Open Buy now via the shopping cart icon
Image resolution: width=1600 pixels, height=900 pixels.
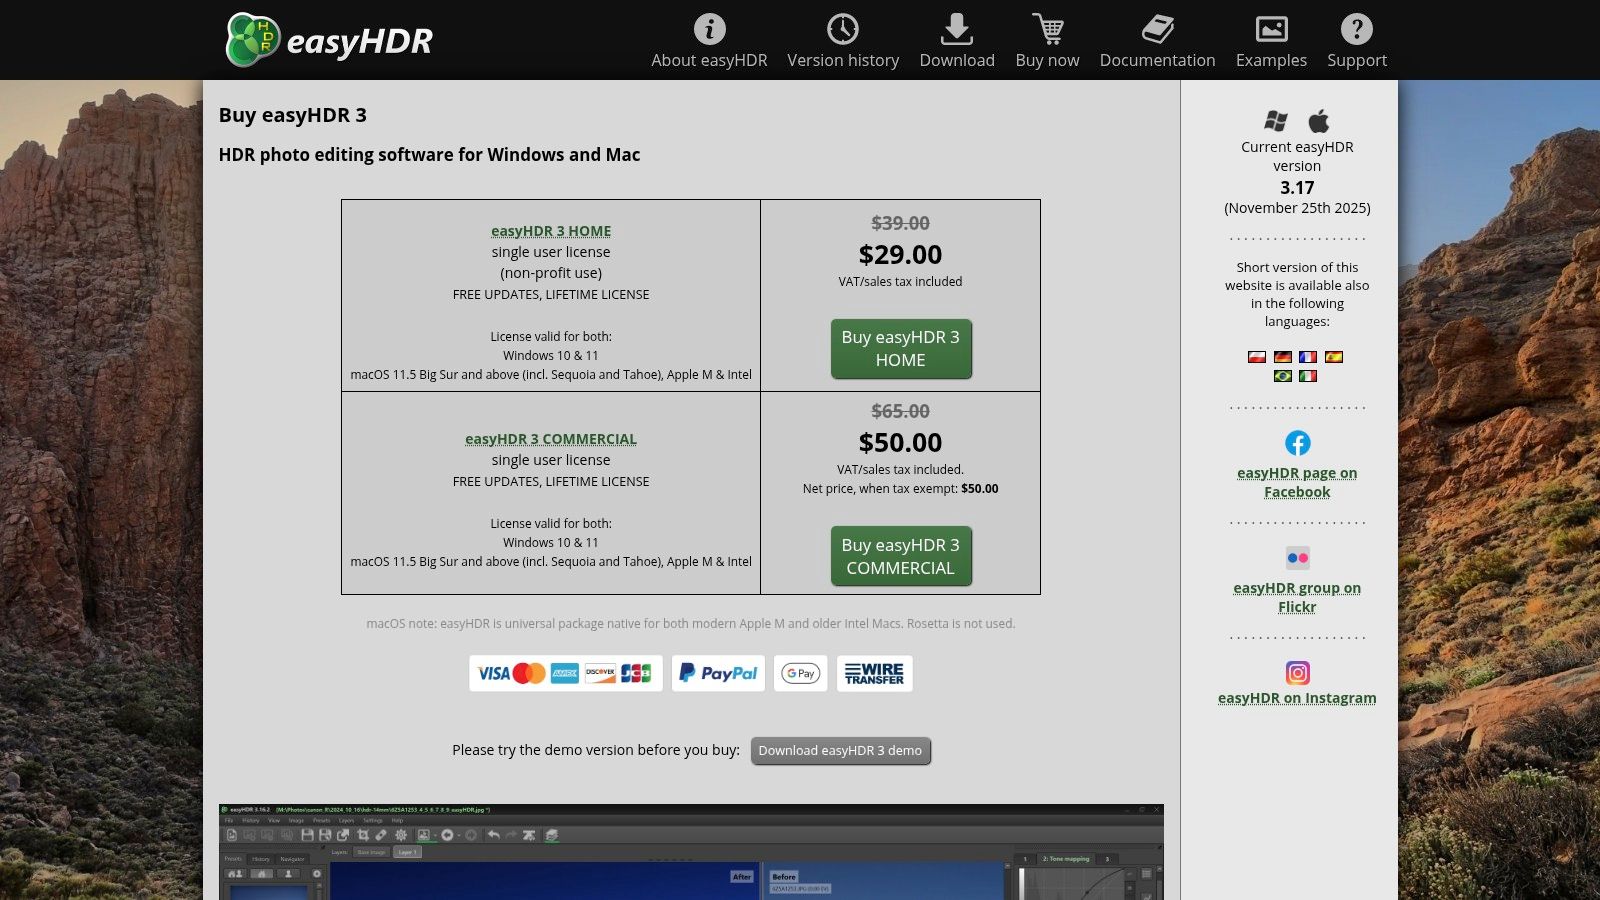point(1046,28)
